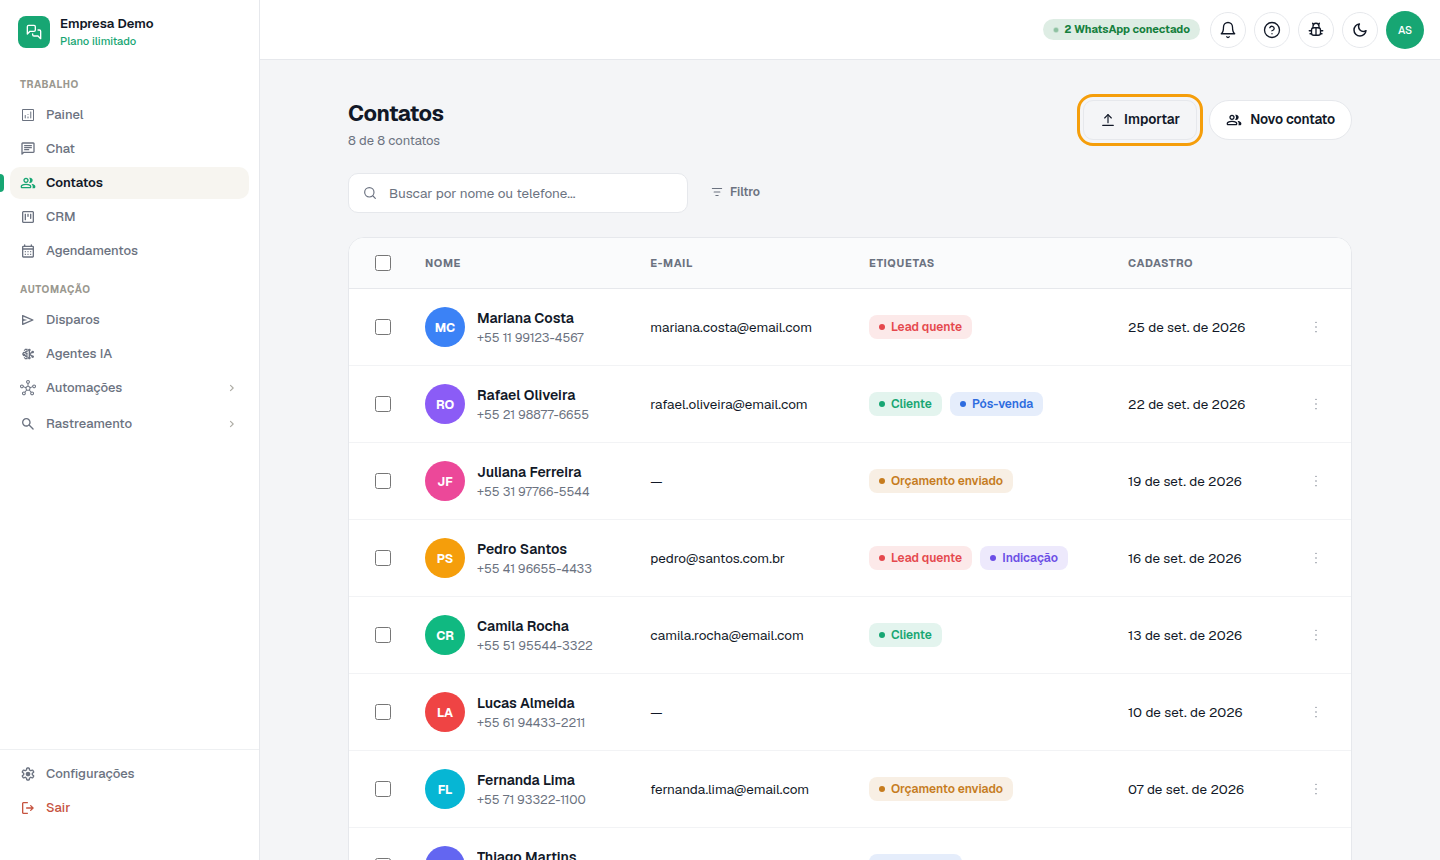Click the PS avatar of Pedro Santos
Screen dimensions: 1440x860
445,558
